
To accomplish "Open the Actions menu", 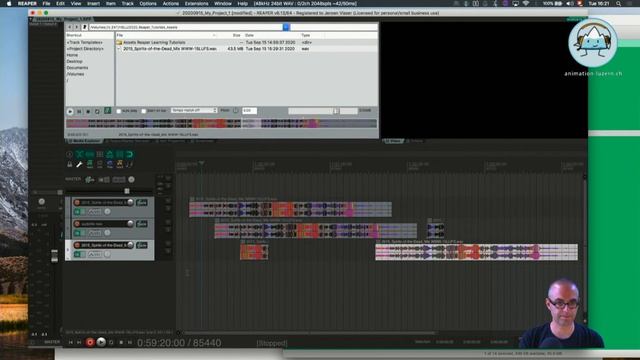I will (171, 3).
